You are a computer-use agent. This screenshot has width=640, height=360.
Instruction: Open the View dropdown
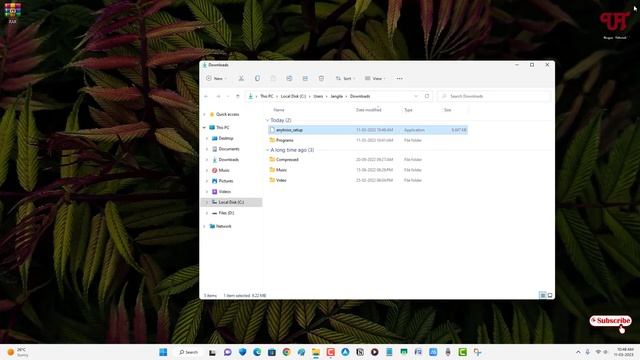pyautogui.click(x=375, y=78)
